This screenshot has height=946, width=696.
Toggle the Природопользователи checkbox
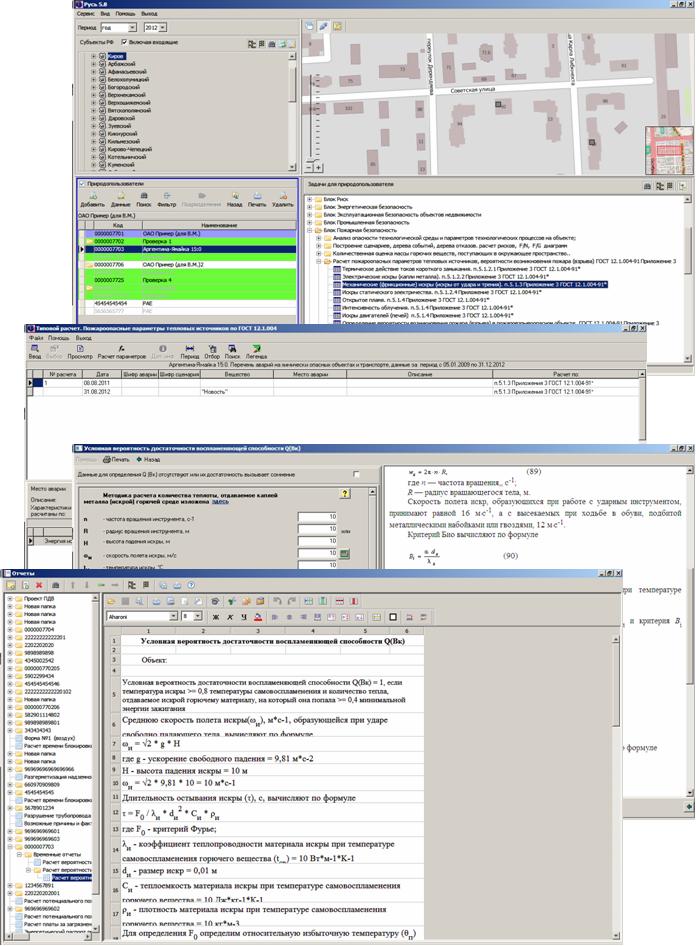point(84,184)
